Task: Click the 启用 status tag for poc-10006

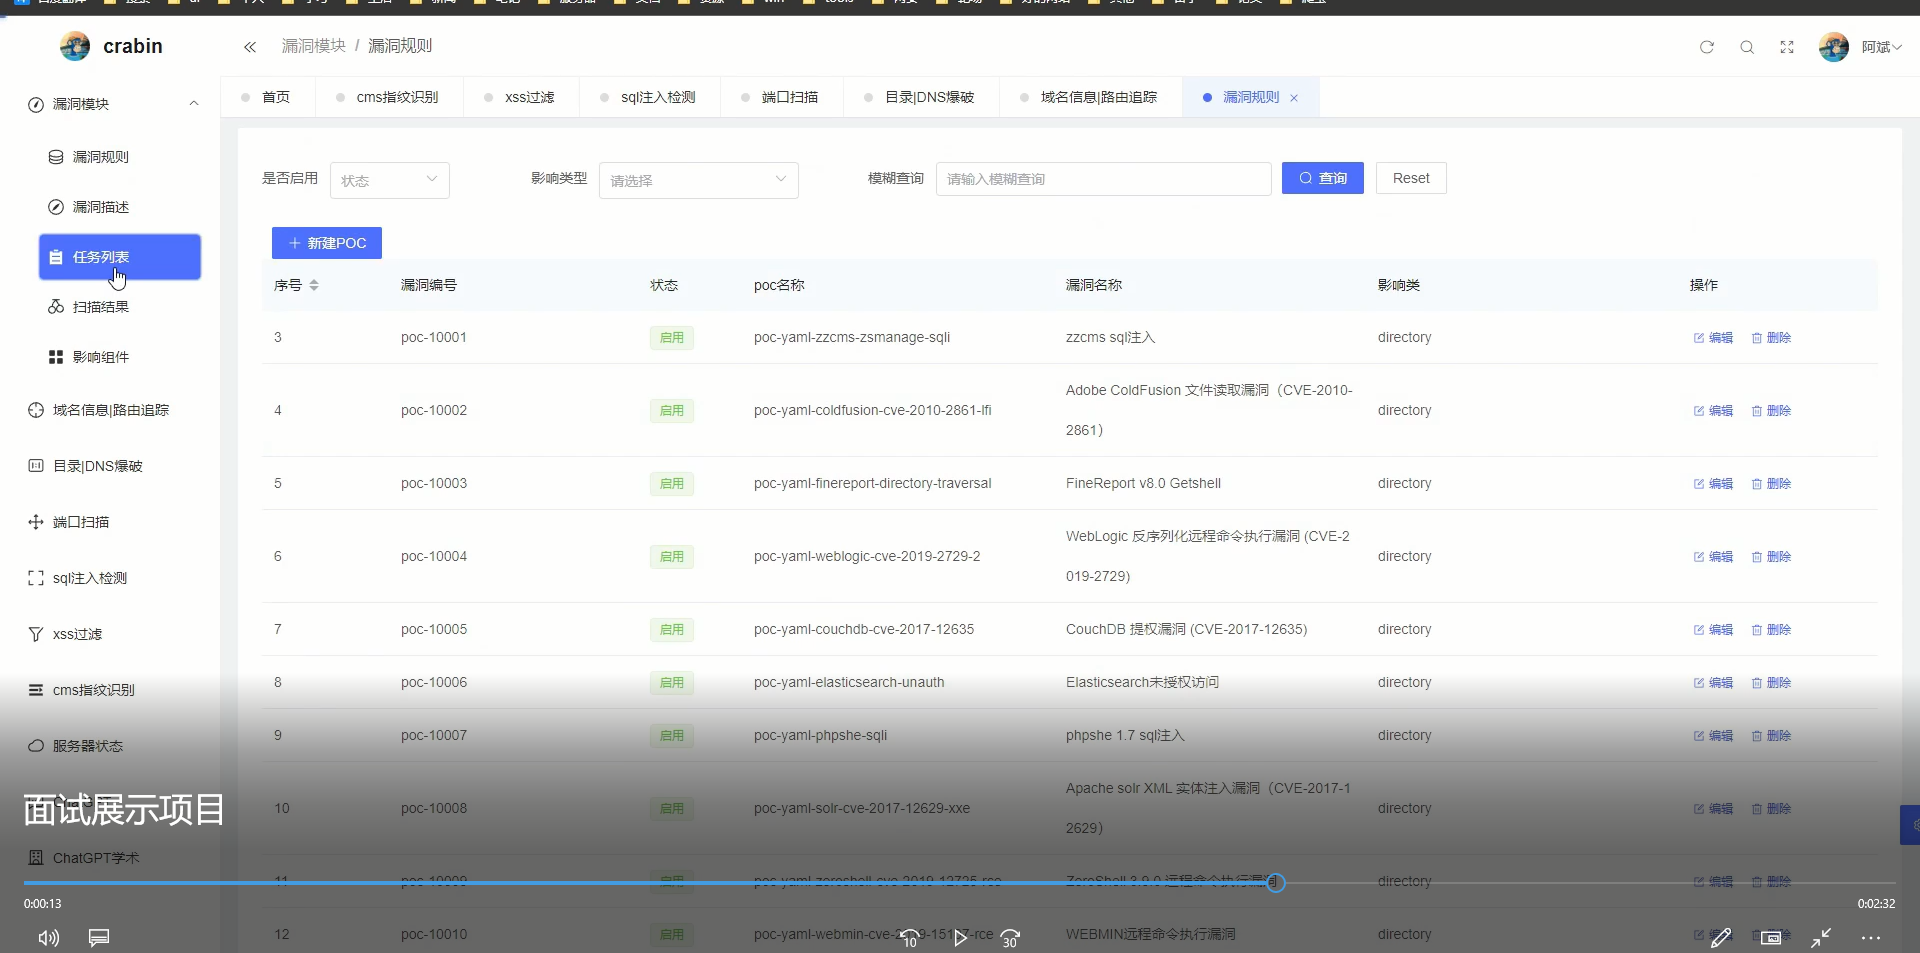Action: tap(672, 683)
